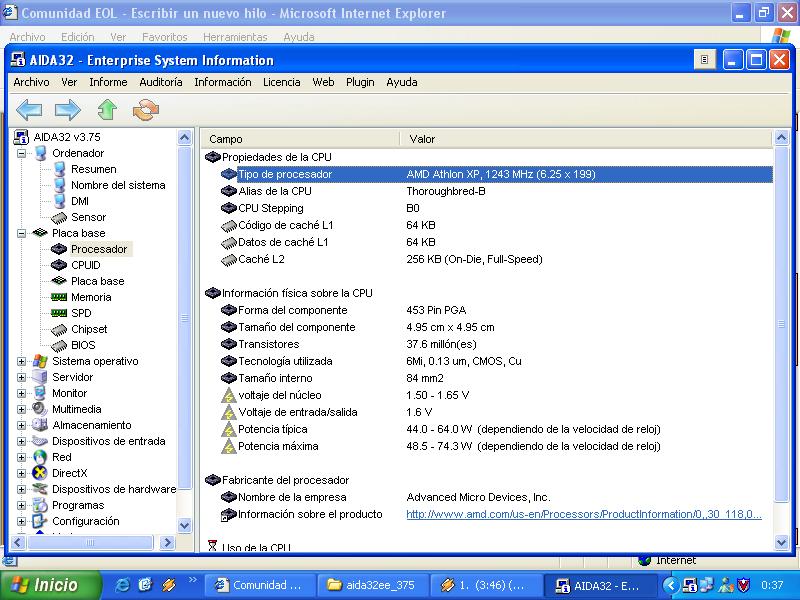Open the Información menu
Viewport: 800px width, 600px height.
222,82
